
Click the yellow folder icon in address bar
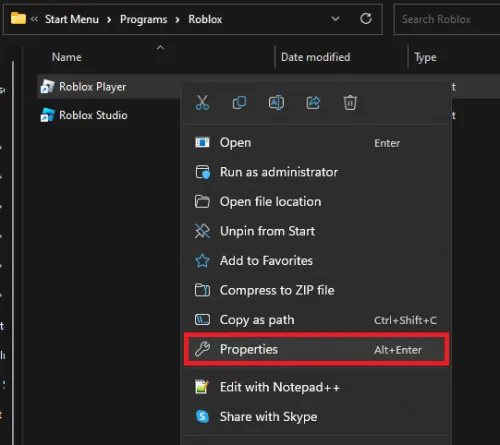click(18, 18)
